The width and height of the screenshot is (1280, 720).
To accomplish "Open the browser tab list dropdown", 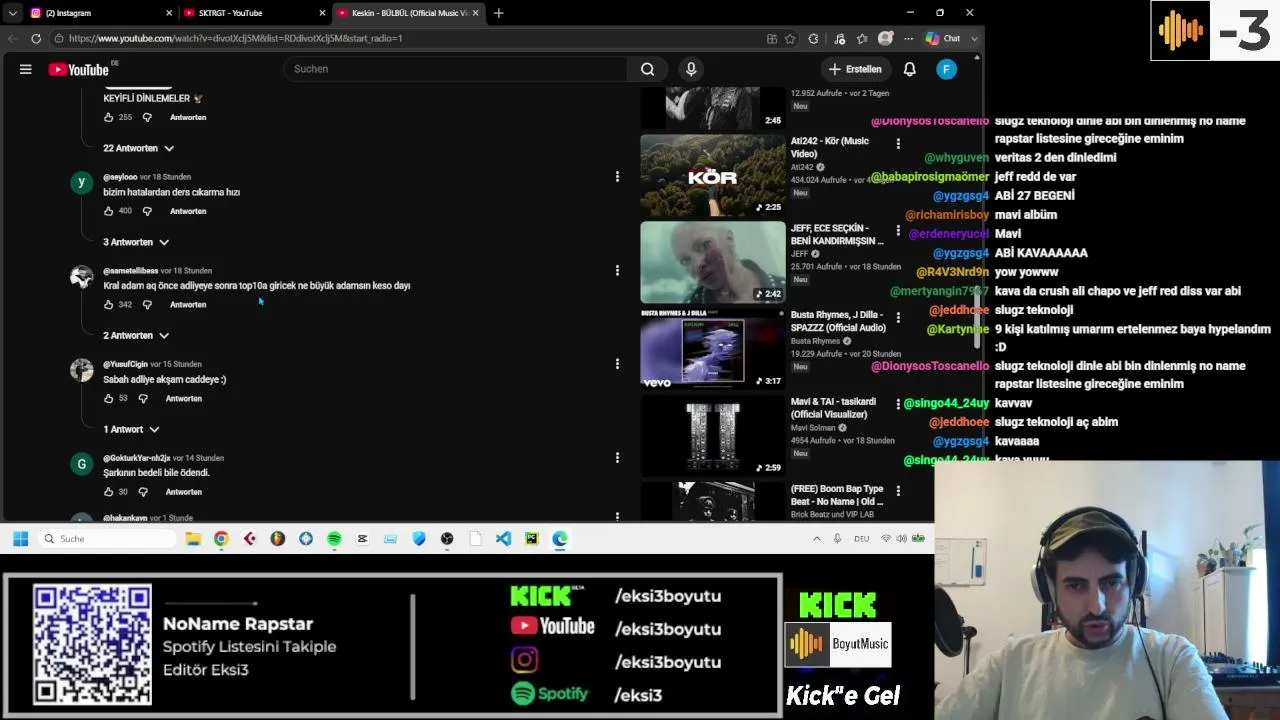I will click(x=12, y=13).
